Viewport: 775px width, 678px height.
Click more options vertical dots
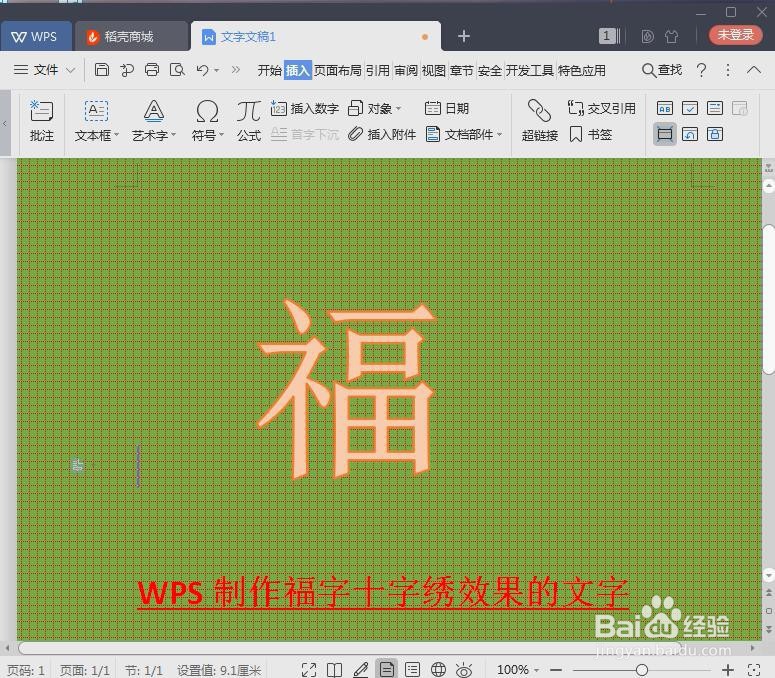pyautogui.click(x=728, y=70)
